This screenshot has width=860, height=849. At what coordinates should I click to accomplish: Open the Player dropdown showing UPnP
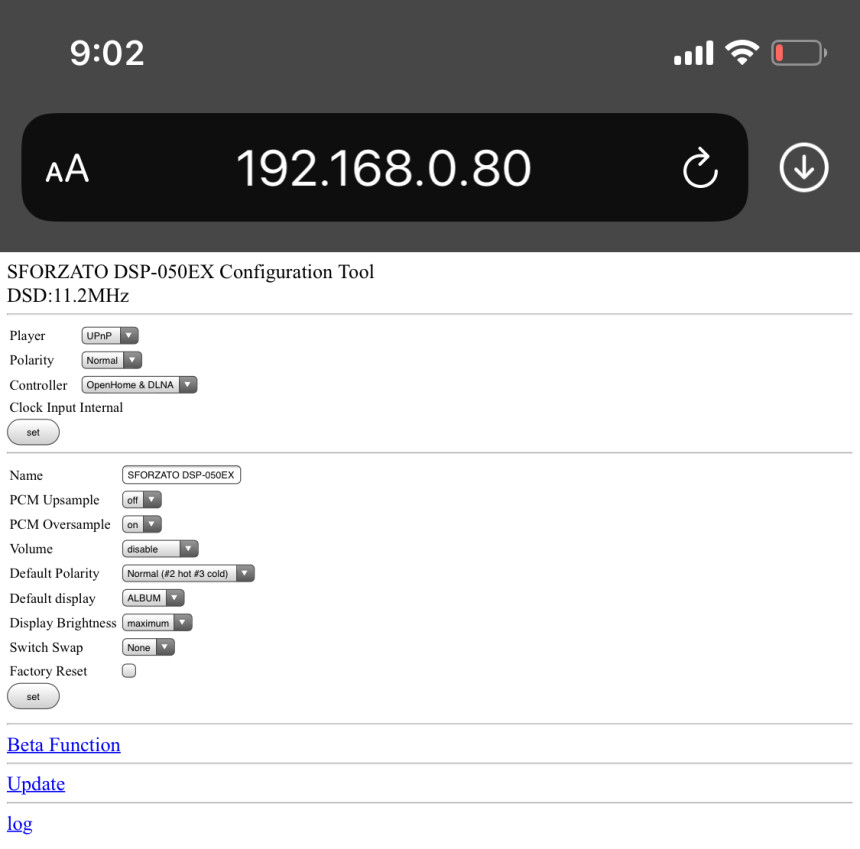(x=110, y=335)
